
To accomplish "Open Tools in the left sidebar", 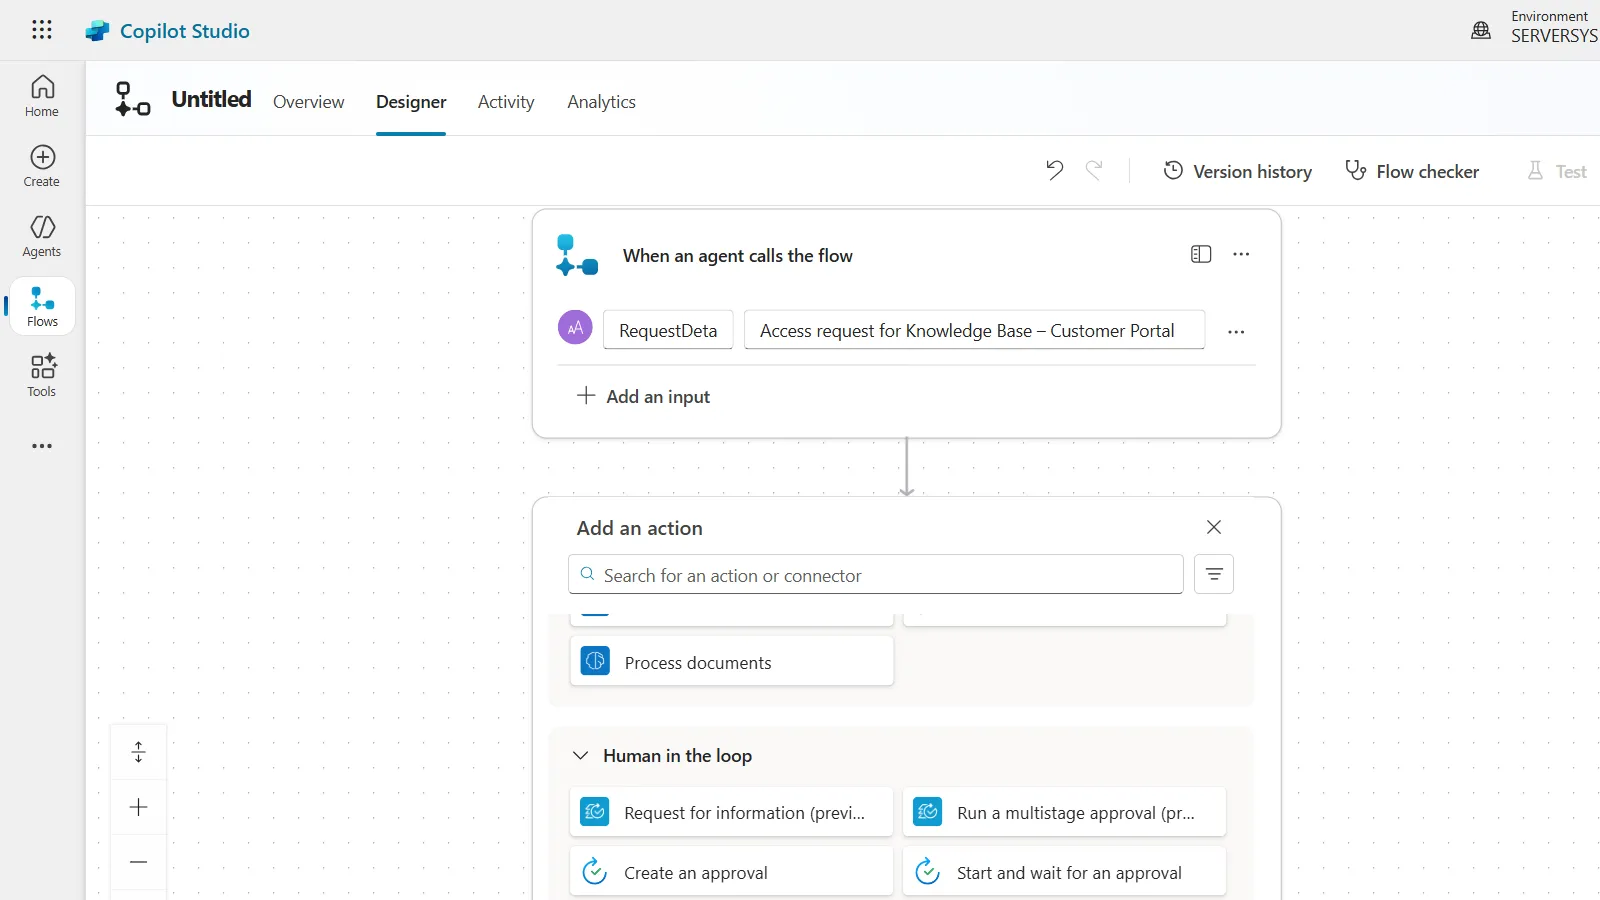I will [x=42, y=376].
